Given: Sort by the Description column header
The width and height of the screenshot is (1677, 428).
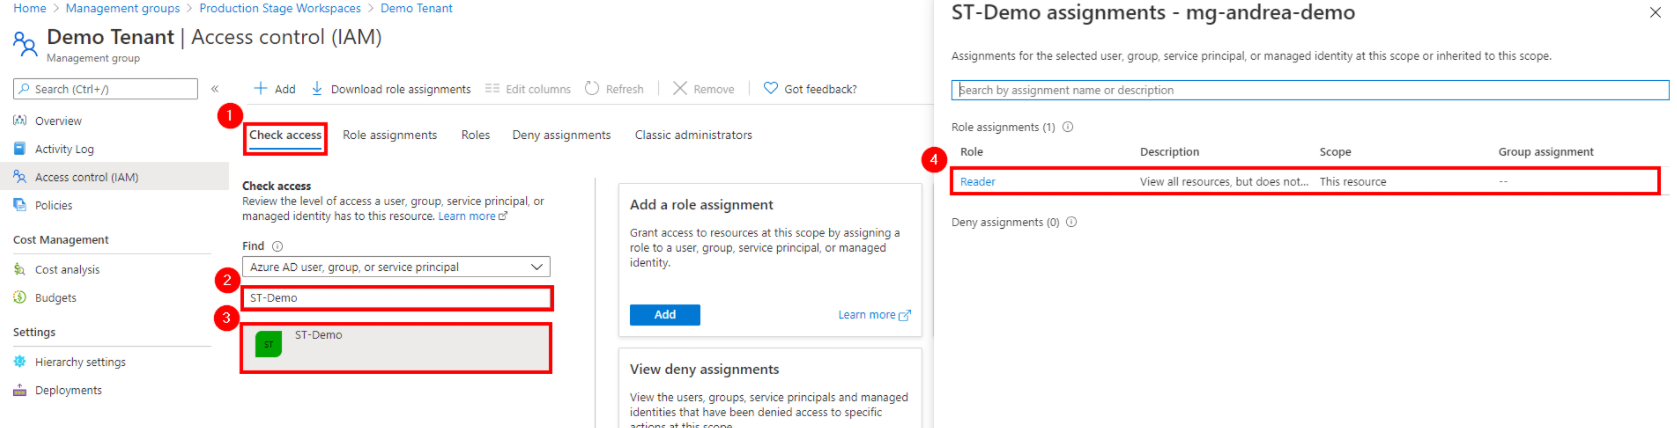Looking at the screenshot, I should (x=1170, y=152).
